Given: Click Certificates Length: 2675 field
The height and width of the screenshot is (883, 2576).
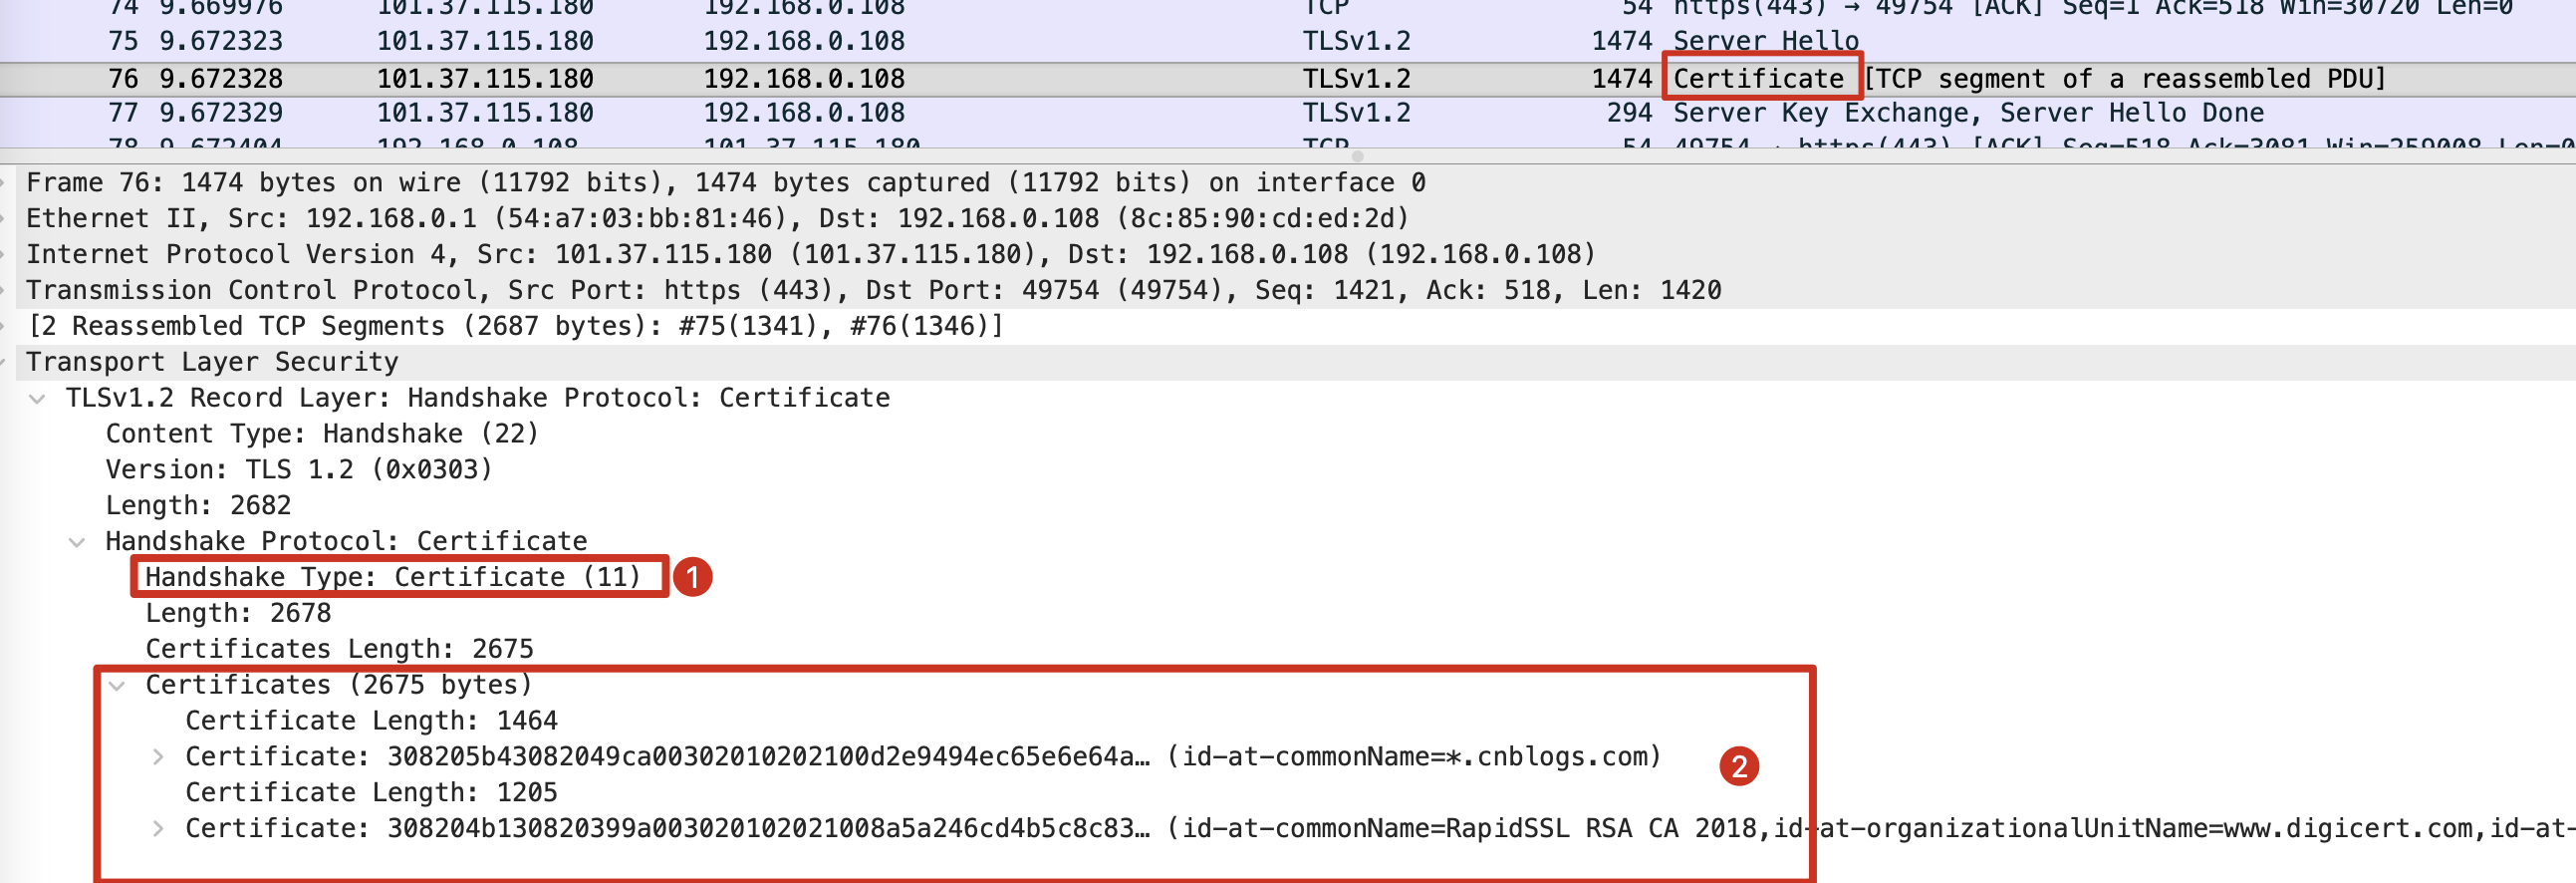Looking at the screenshot, I should click(339, 650).
